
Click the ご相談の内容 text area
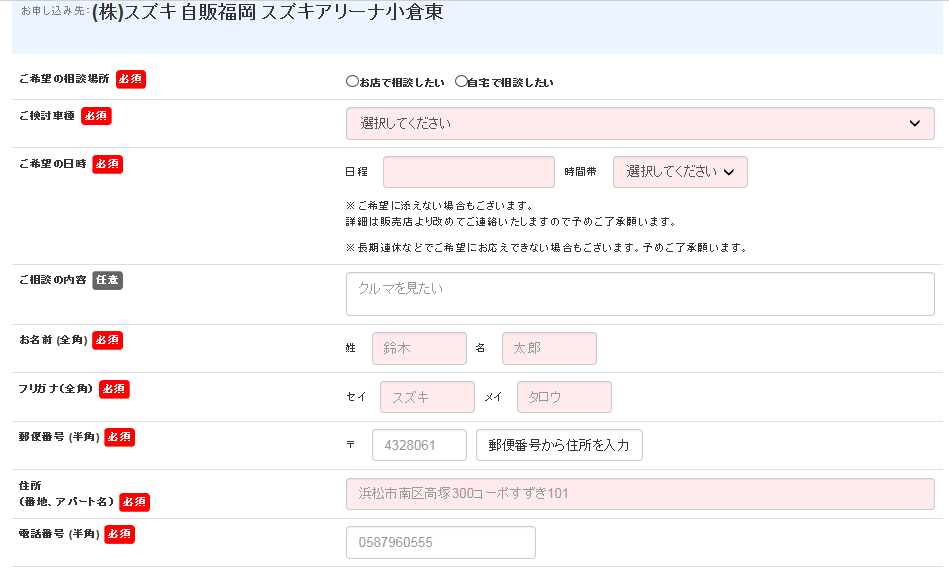(x=640, y=294)
